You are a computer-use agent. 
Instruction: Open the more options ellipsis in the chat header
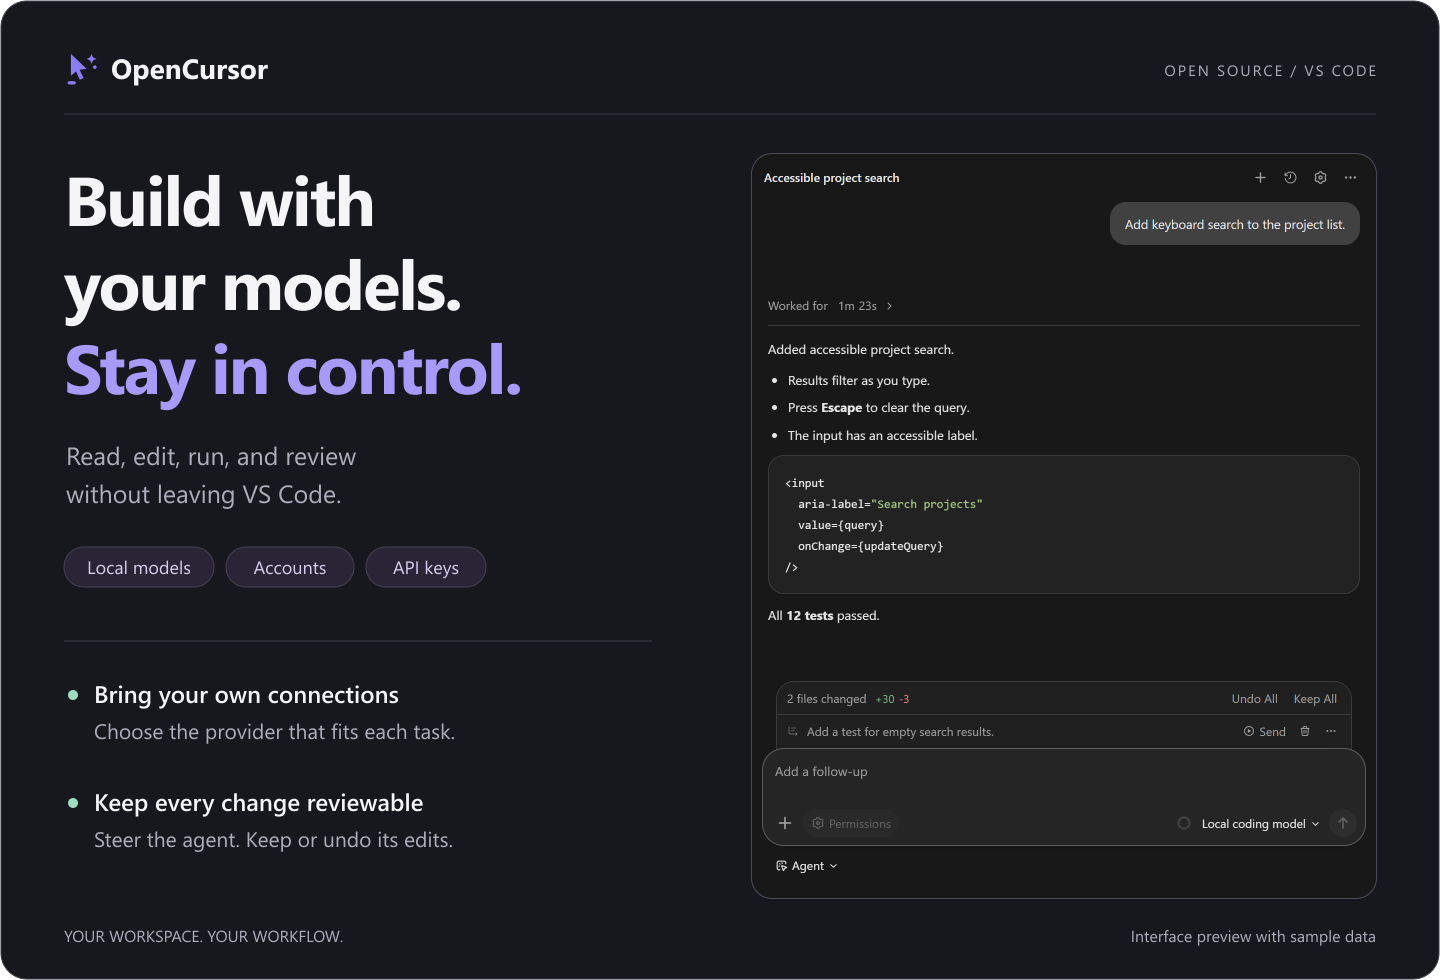pos(1350,177)
